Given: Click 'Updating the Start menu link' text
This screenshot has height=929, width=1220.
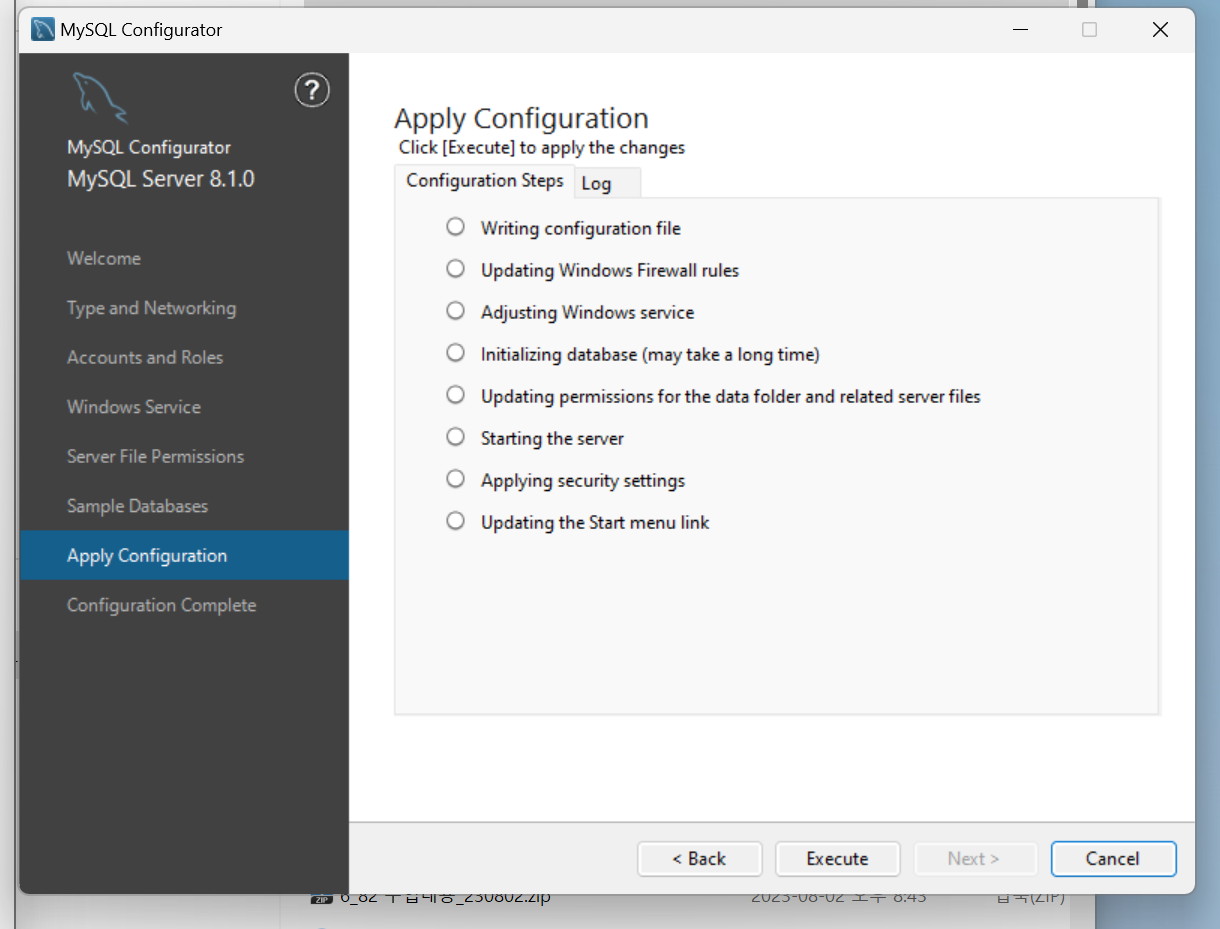Looking at the screenshot, I should coord(595,522).
